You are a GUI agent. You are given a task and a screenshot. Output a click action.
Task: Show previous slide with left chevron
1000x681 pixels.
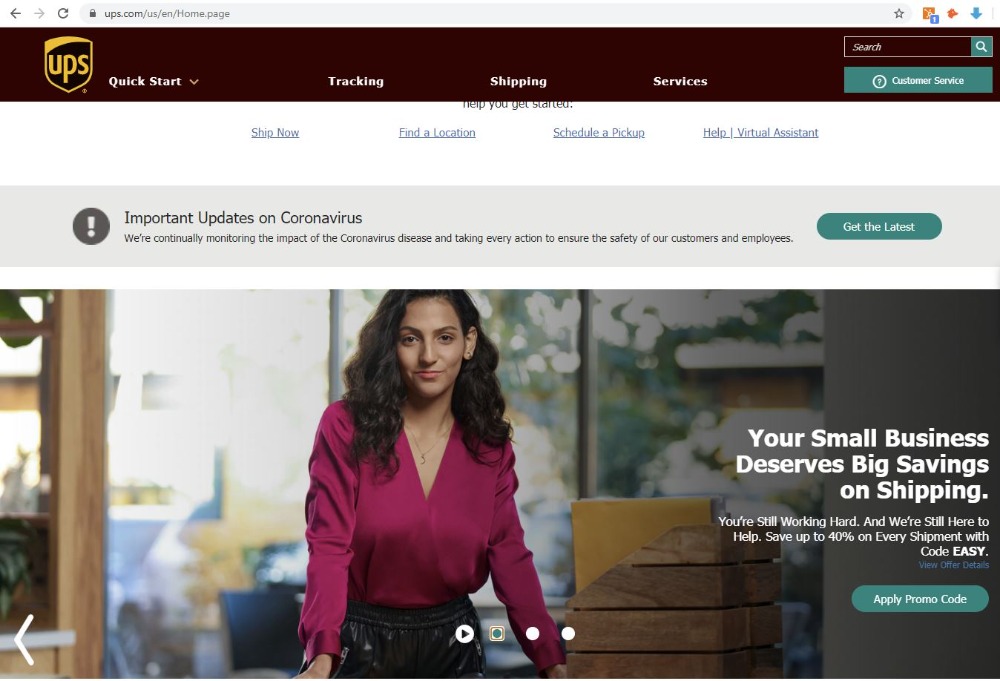pos(24,640)
